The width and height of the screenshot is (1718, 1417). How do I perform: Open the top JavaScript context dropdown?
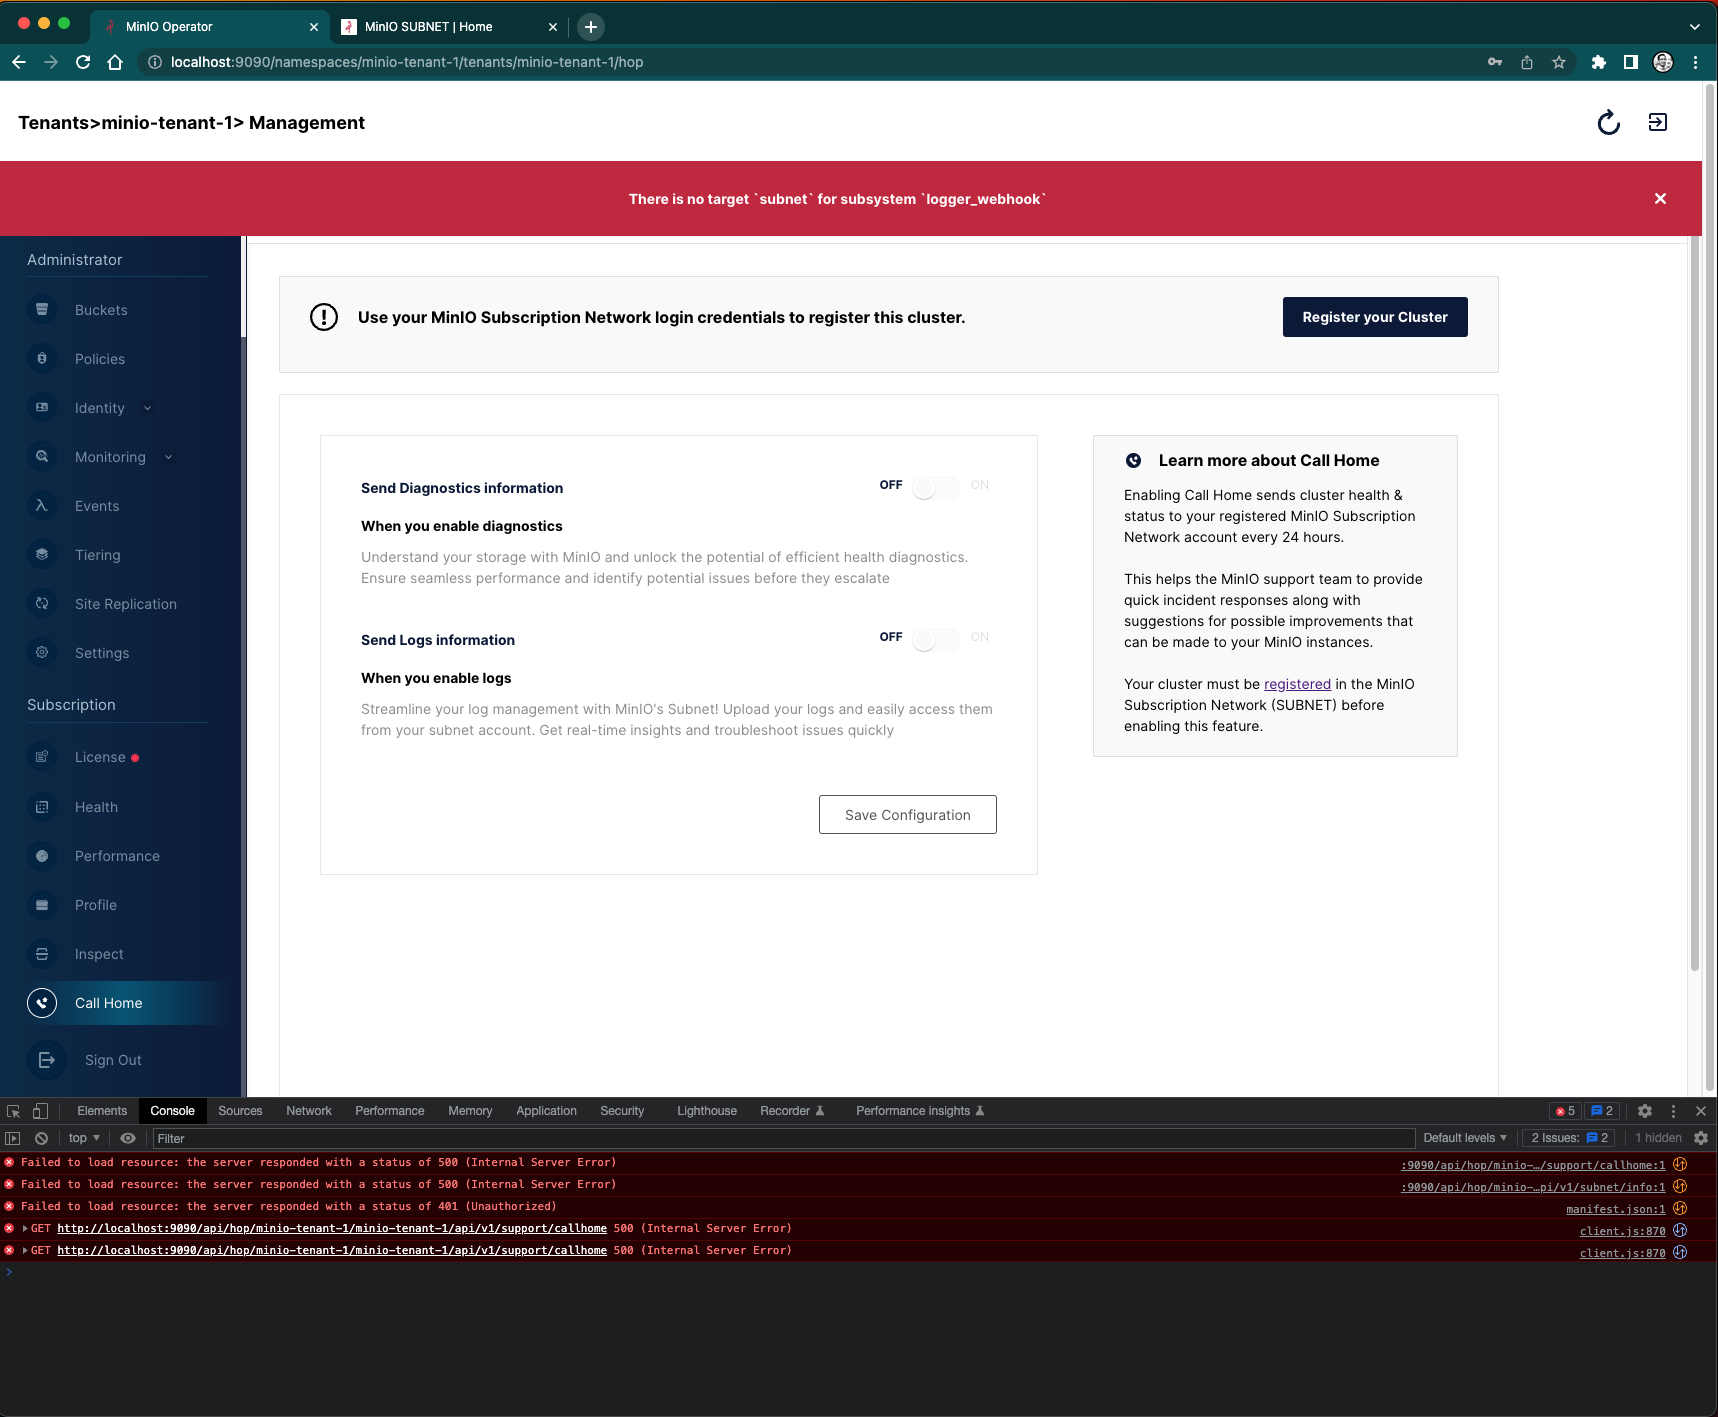pos(84,1138)
